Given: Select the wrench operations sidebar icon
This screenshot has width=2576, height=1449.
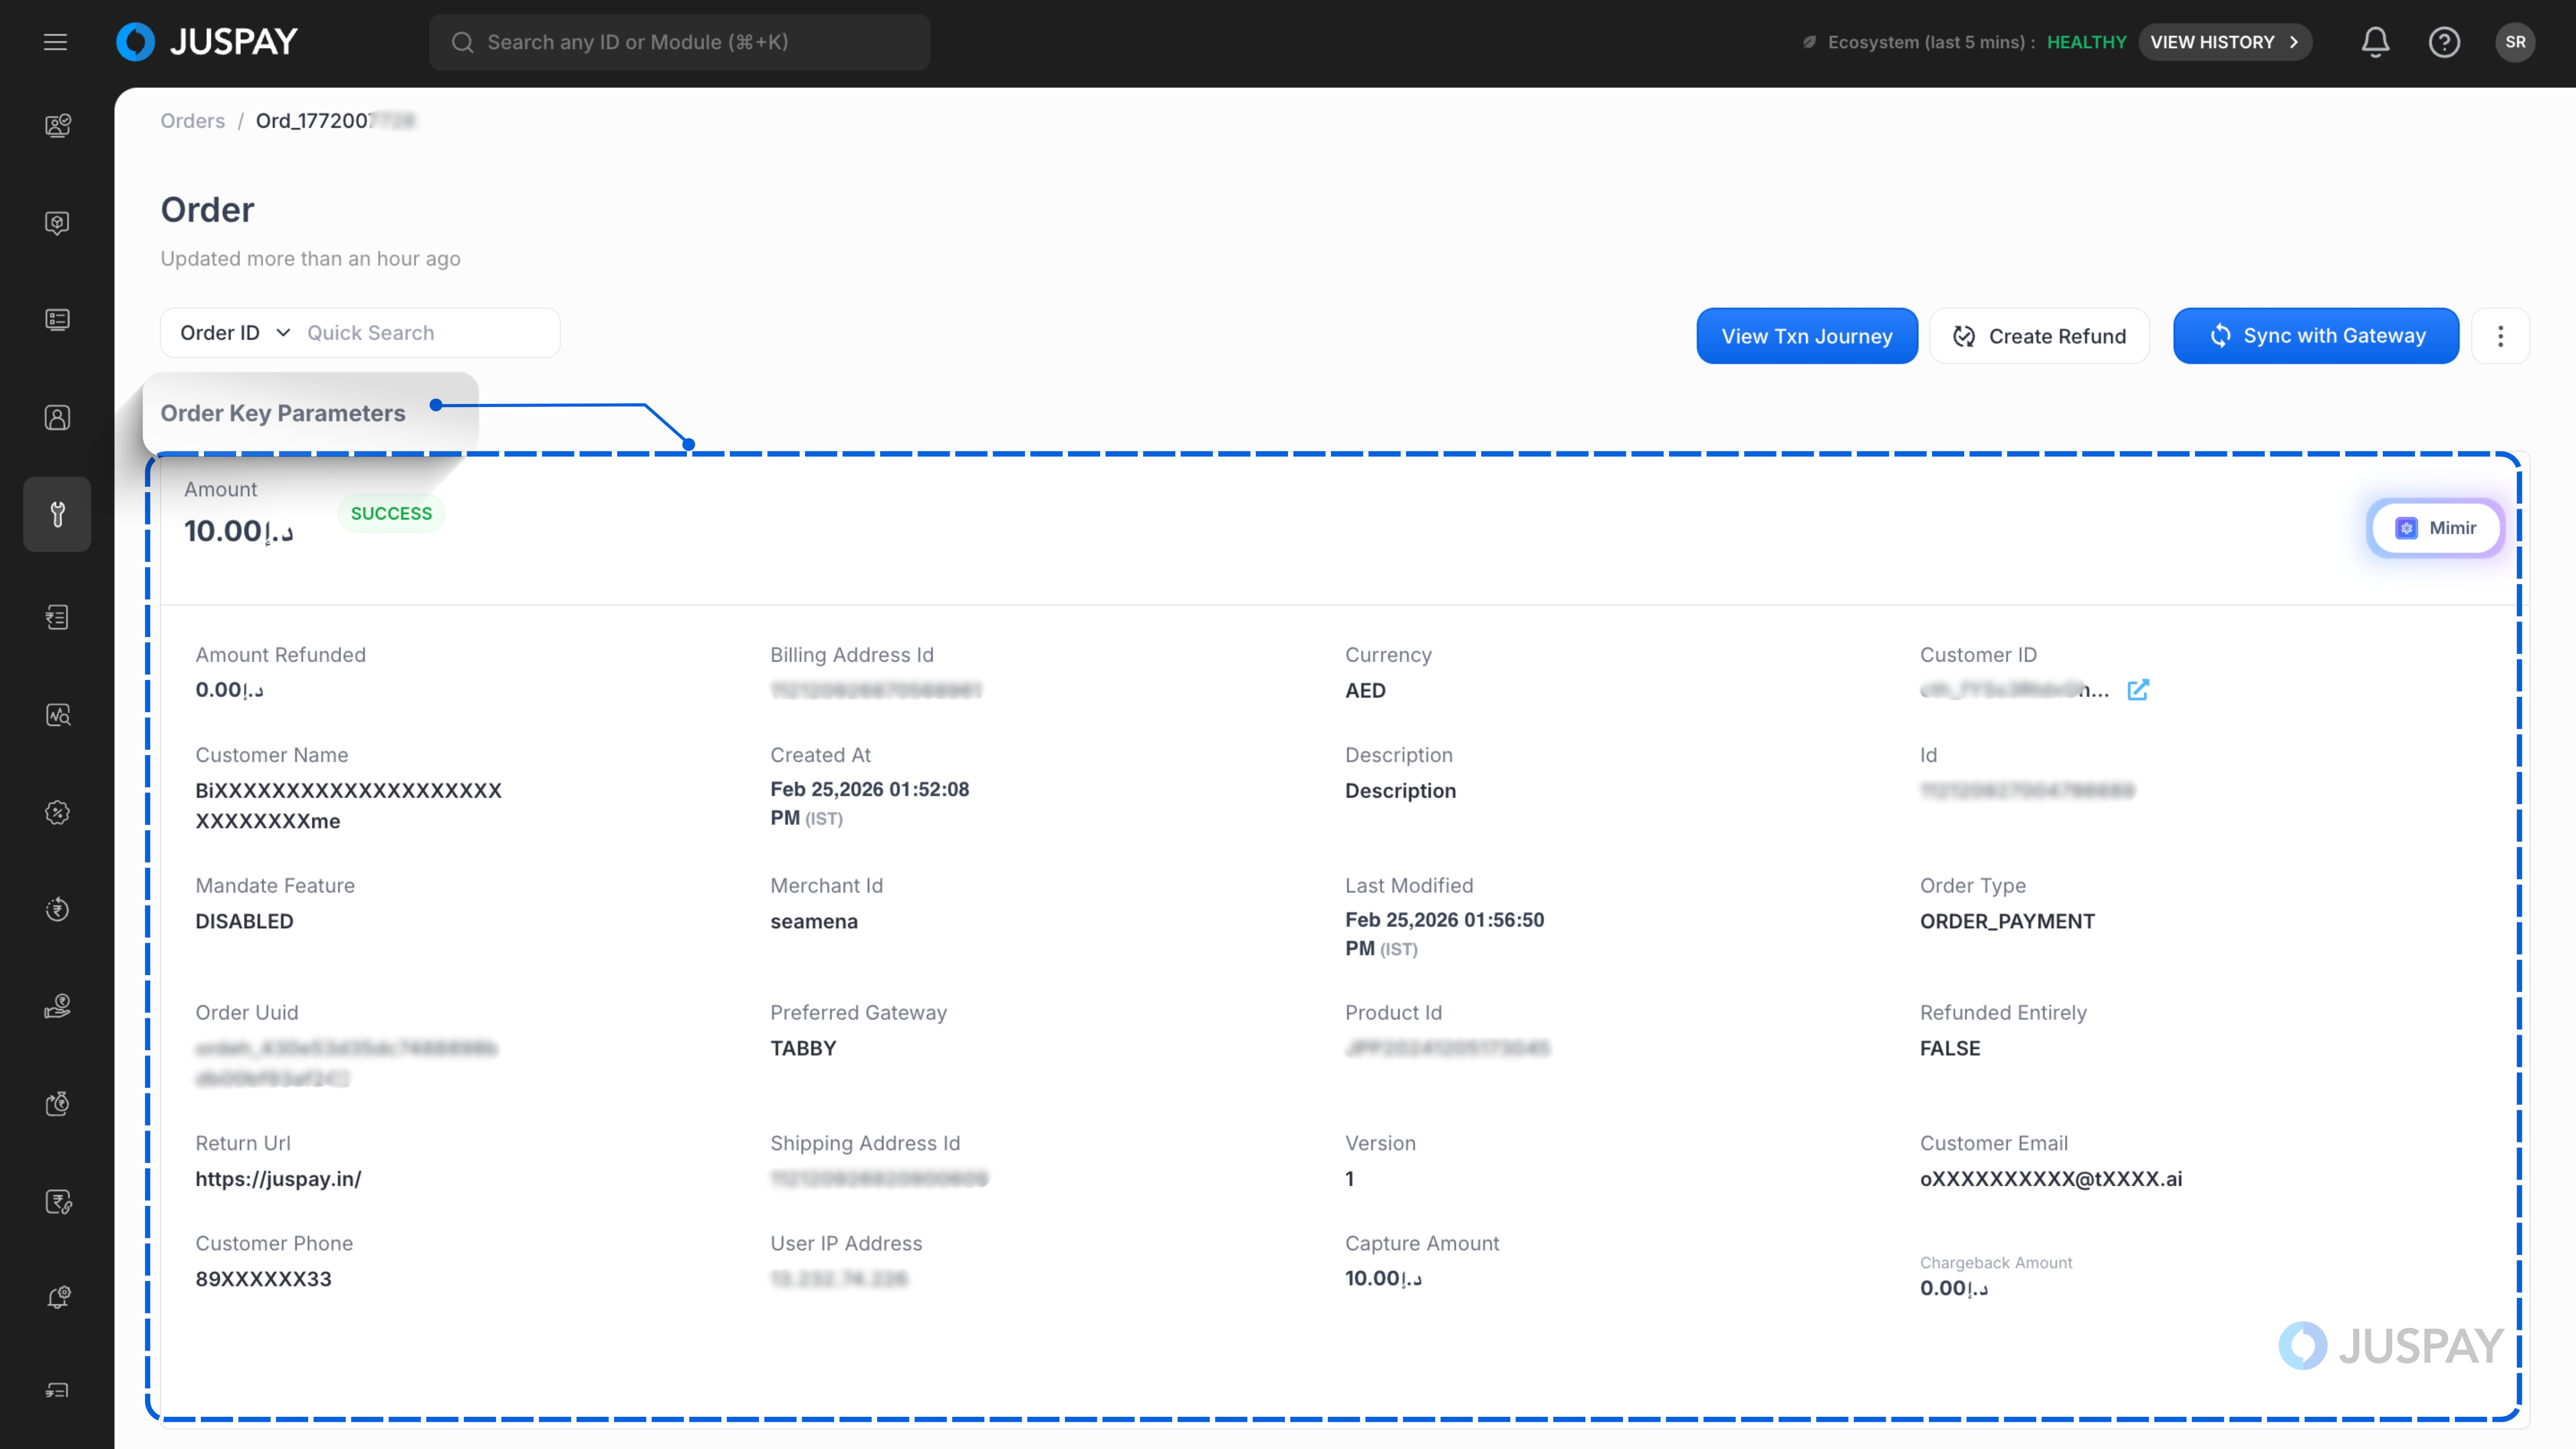Looking at the screenshot, I should click(x=57, y=514).
